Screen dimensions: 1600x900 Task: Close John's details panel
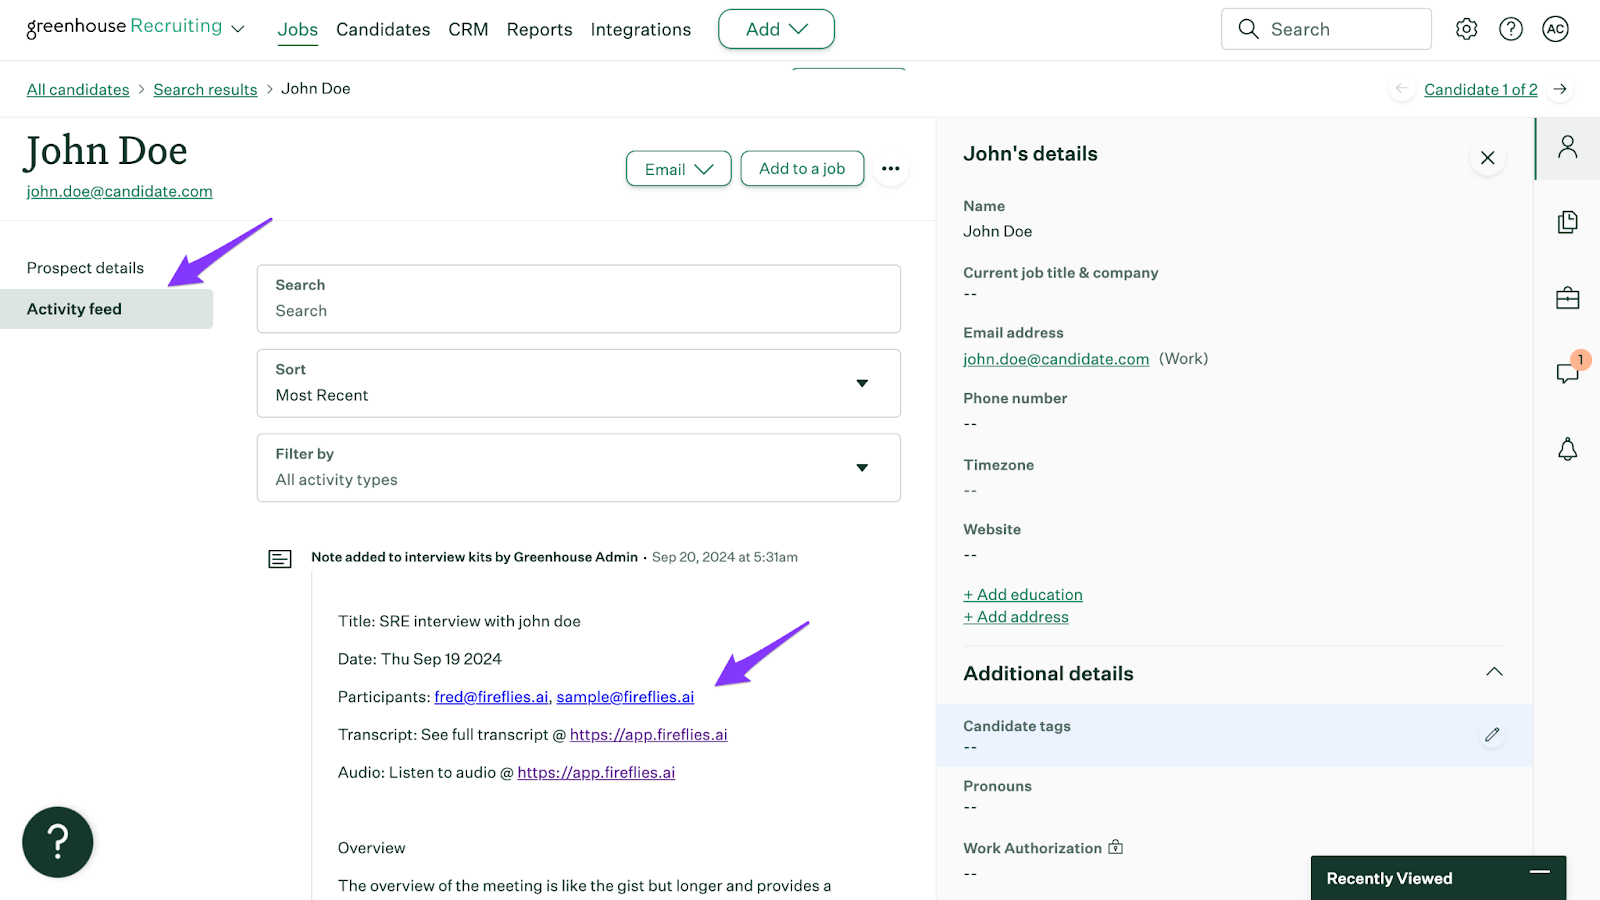(1487, 157)
